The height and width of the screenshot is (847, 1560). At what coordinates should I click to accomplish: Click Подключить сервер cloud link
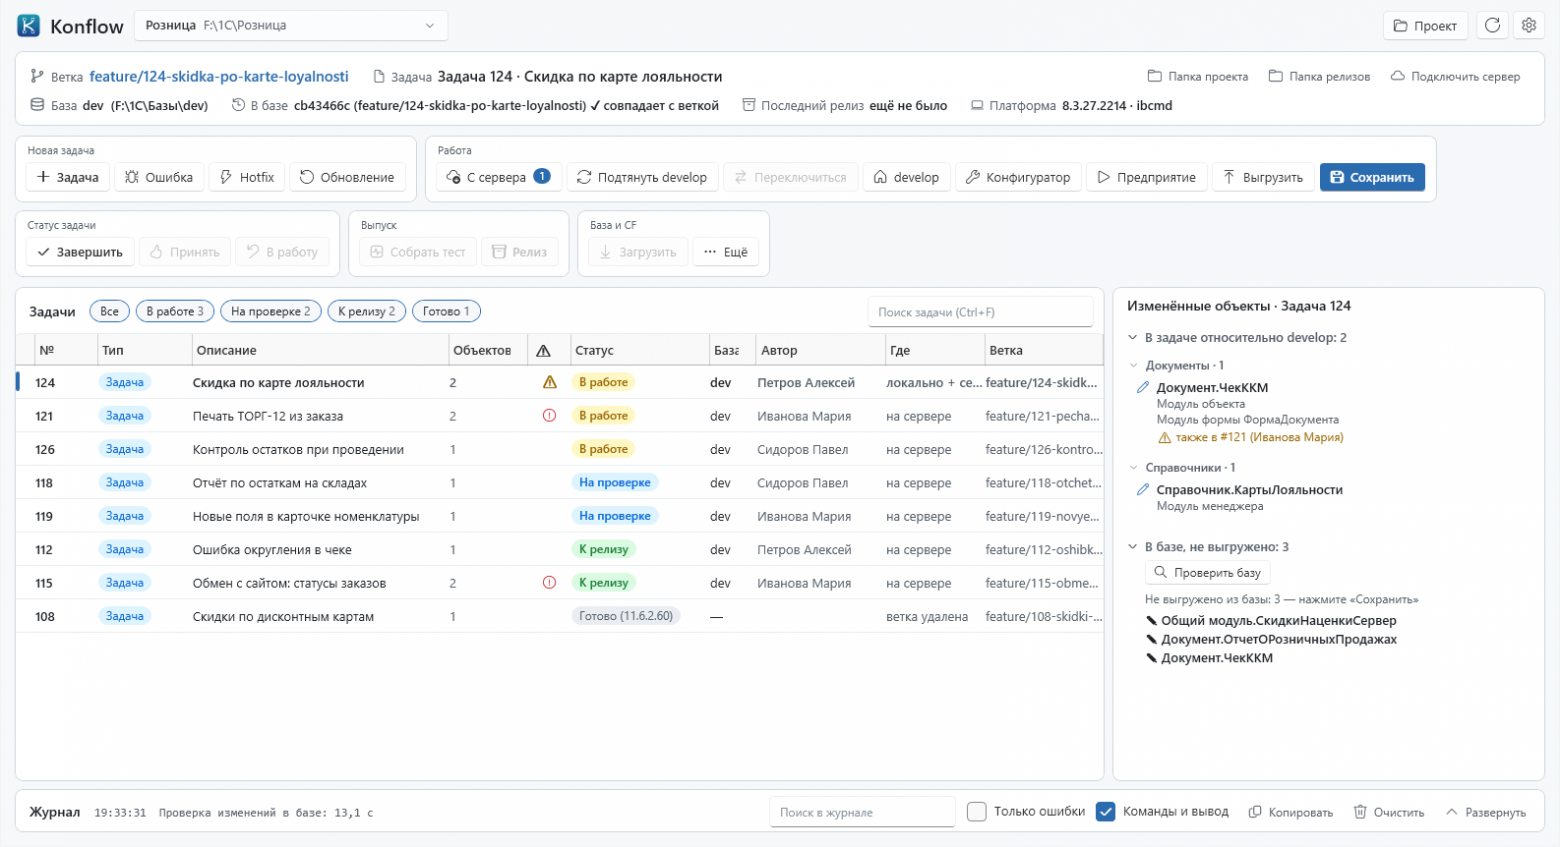(x=1455, y=77)
